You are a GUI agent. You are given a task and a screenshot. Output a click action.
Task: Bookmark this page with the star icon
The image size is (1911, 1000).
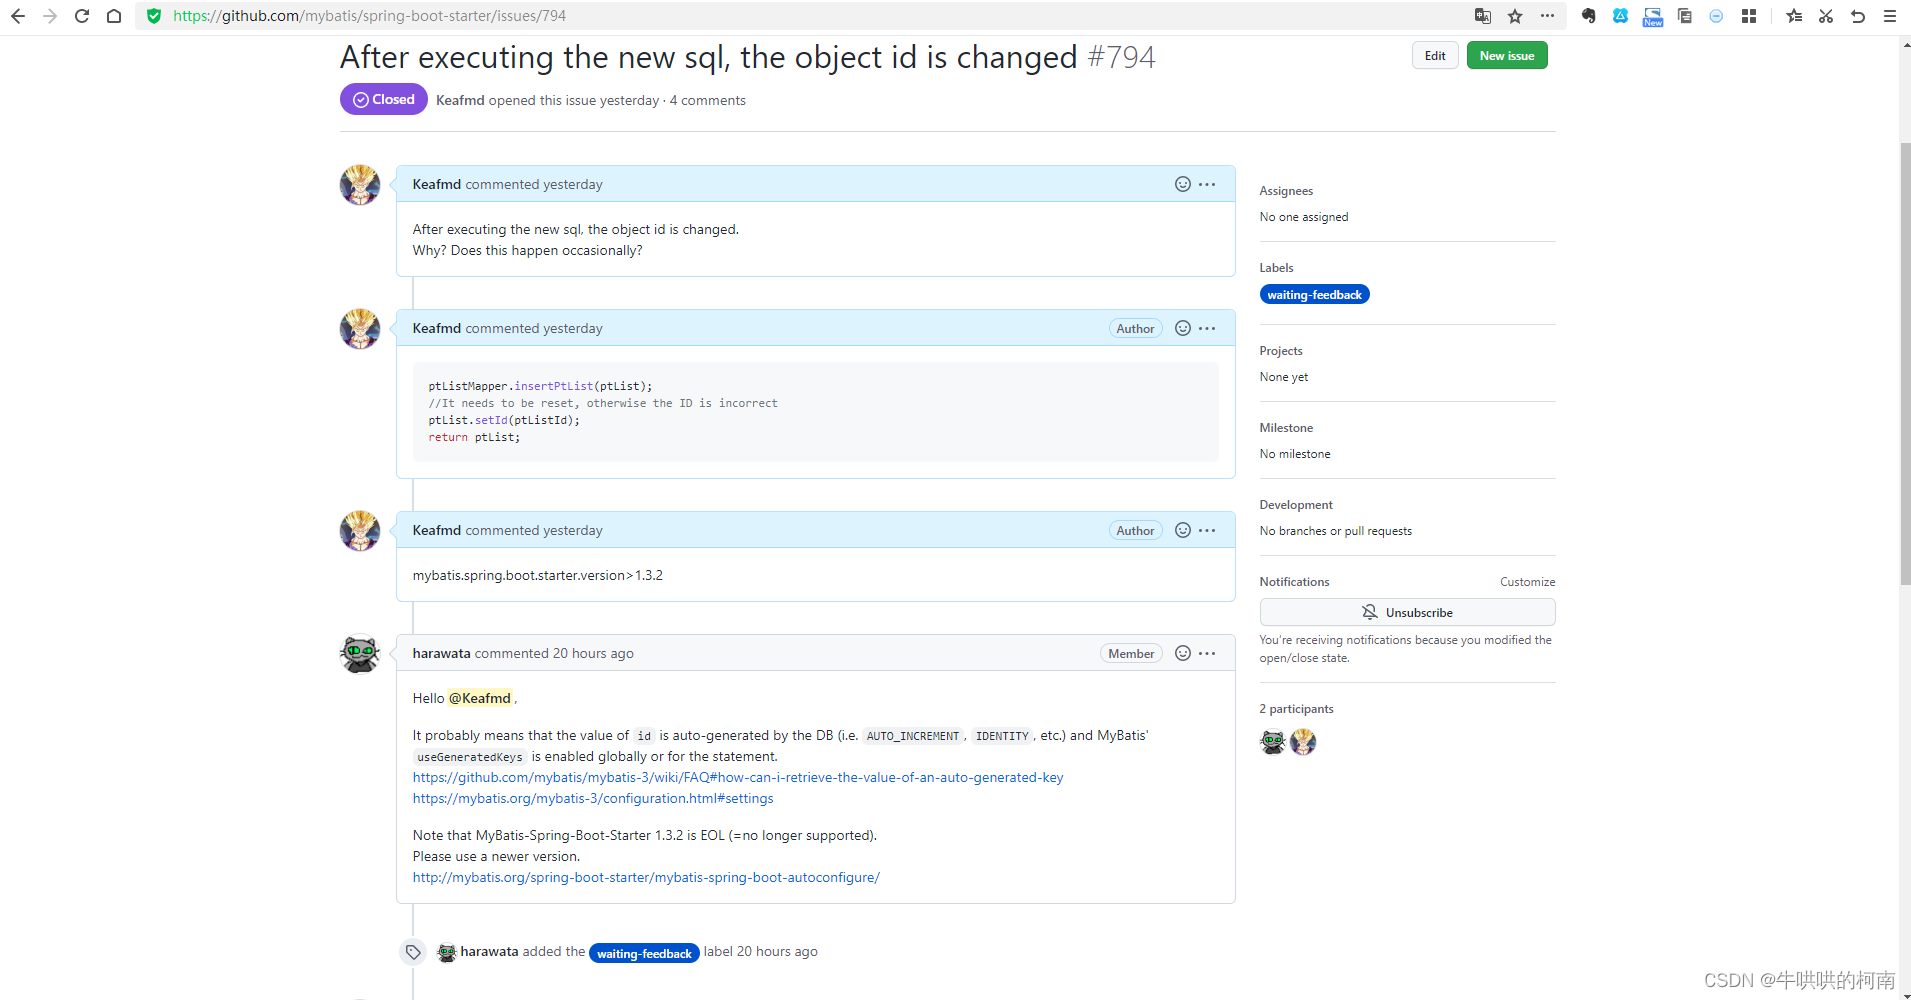click(1515, 16)
